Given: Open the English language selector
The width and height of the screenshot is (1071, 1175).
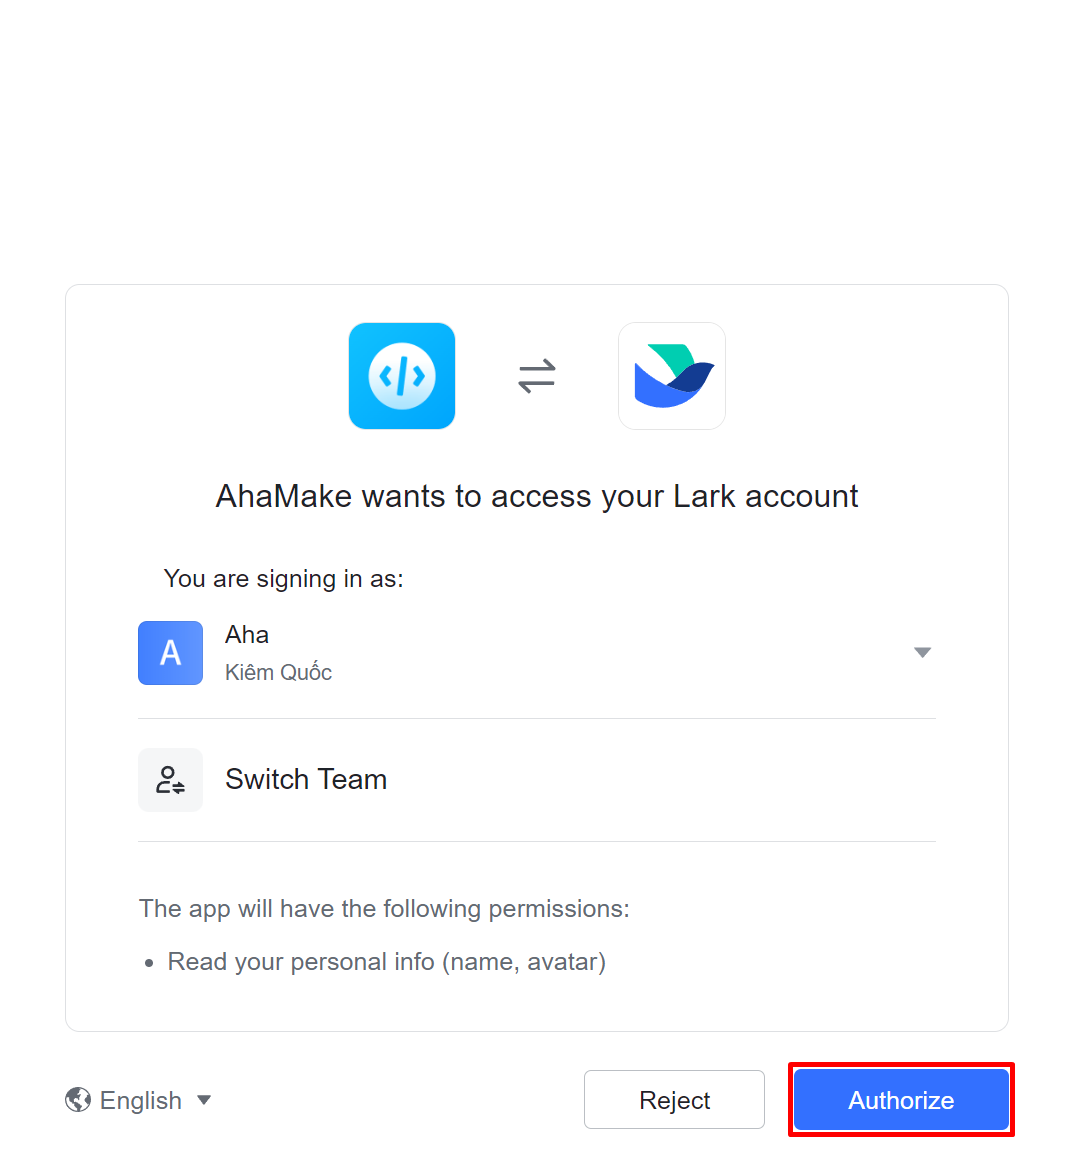Looking at the screenshot, I should 139,1099.
